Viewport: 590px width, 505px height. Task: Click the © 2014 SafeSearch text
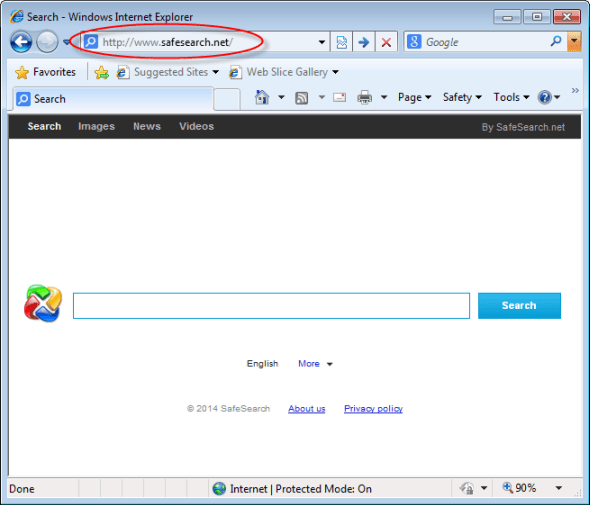(x=228, y=409)
